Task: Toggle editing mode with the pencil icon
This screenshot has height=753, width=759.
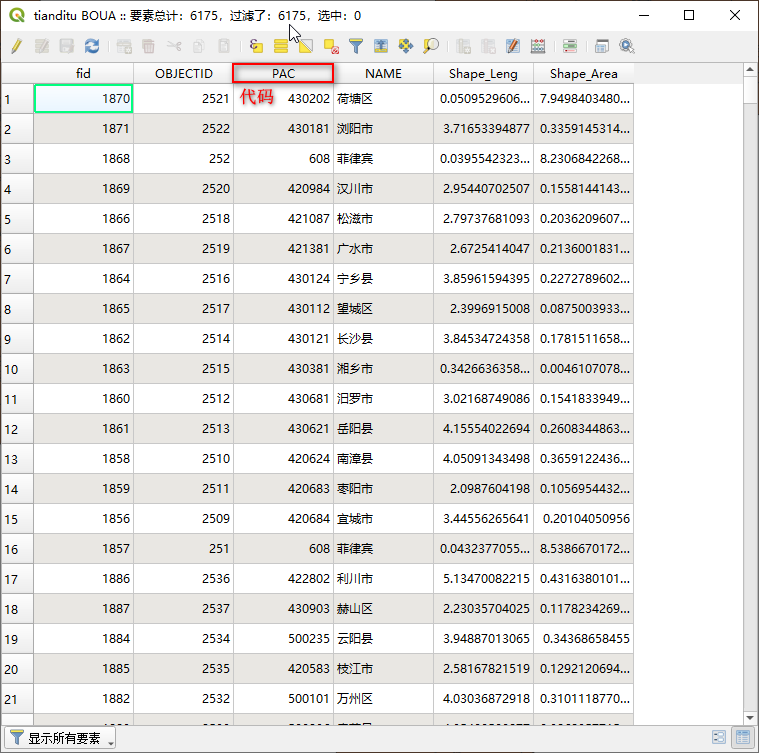Action: [x=16, y=46]
